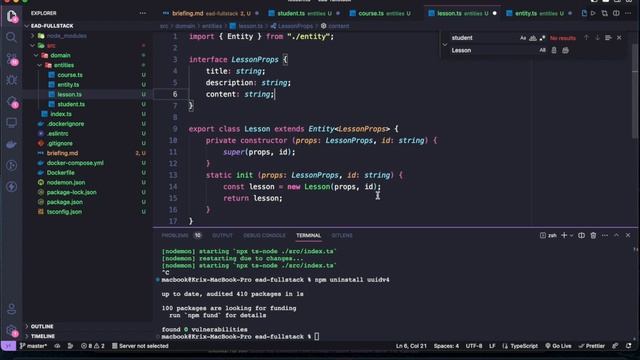
Task: Open the Explorer view in activity bar
Action: pos(12,16)
